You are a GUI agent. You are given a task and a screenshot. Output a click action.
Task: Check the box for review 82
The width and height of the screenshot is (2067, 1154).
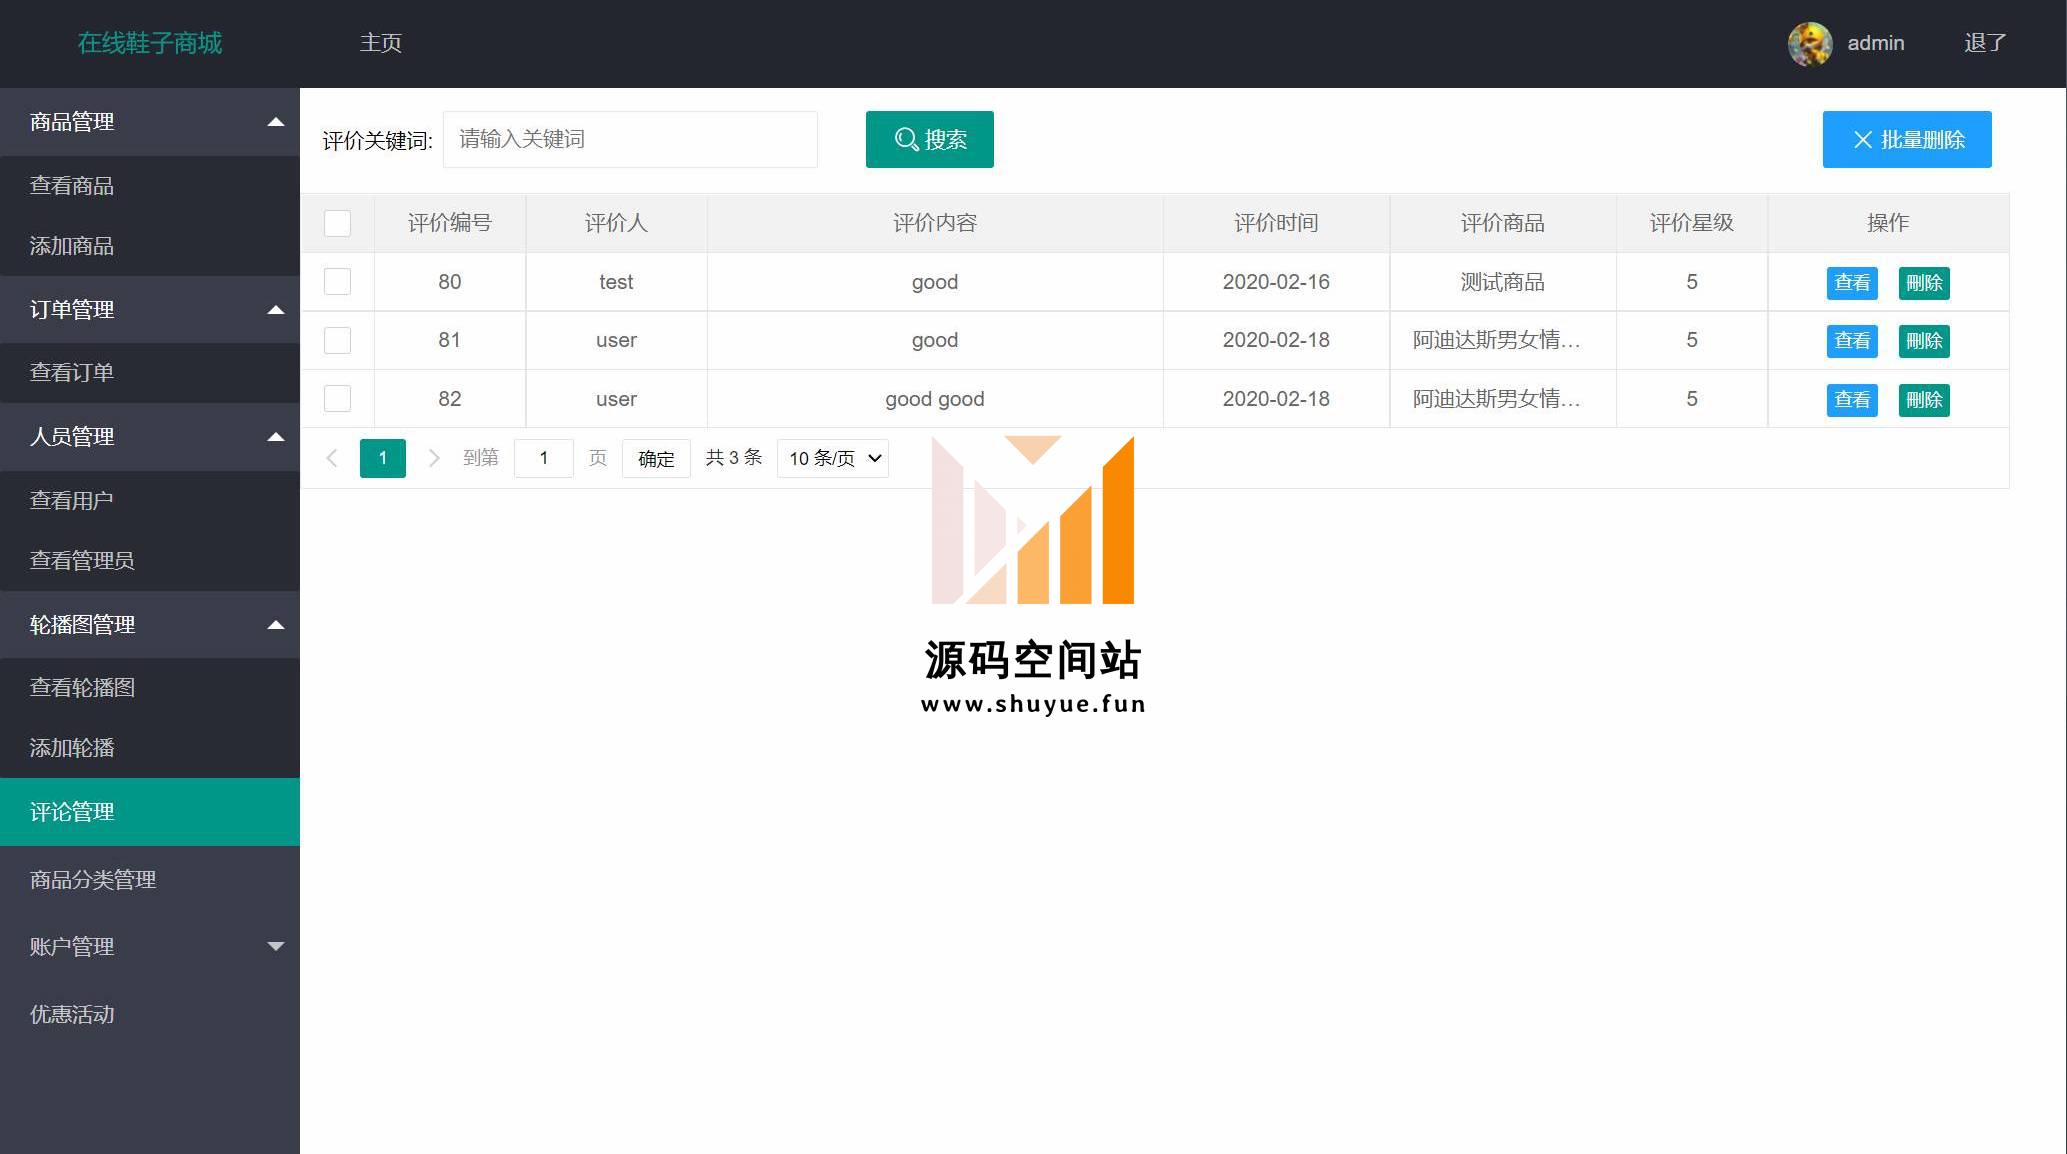pyautogui.click(x=338, y=399)
